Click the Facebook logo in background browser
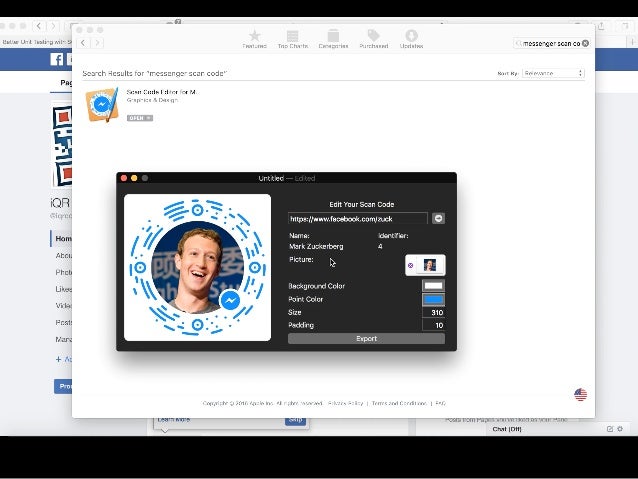Viewport: 638px width, 479px height. pos(57,59)
